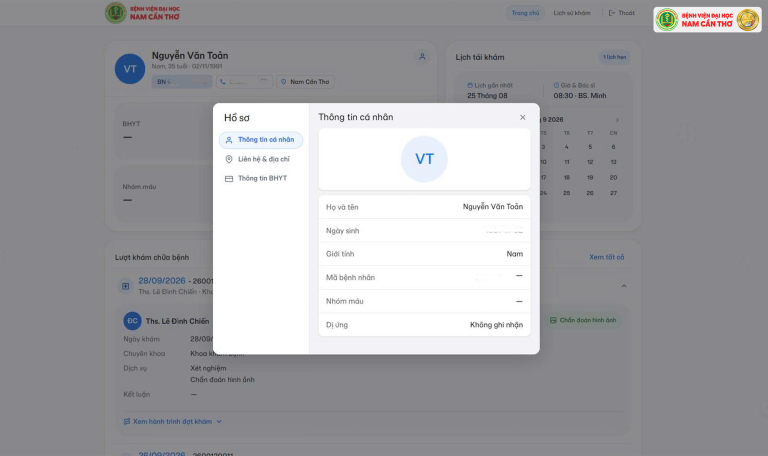
Task: Click the Xem tất cả link
Action: 606,257
